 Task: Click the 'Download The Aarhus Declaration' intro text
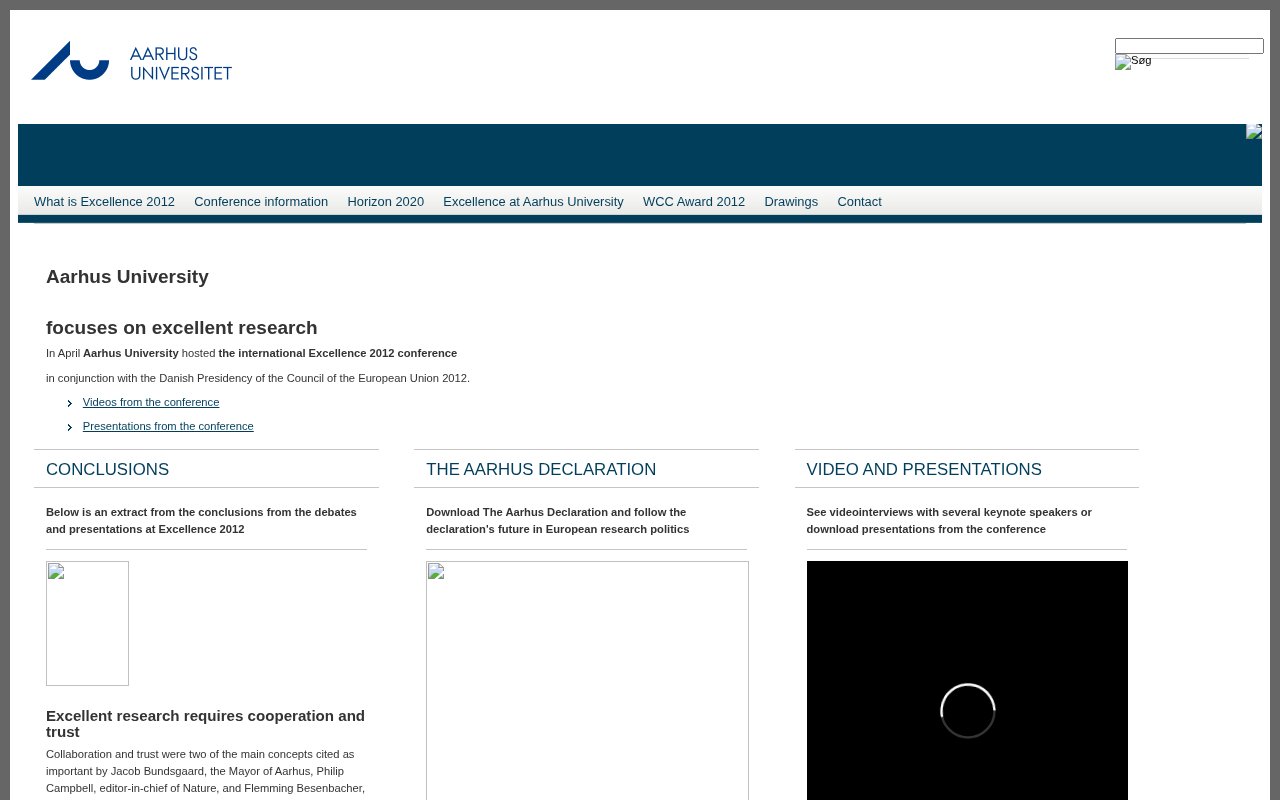[557, 521]
